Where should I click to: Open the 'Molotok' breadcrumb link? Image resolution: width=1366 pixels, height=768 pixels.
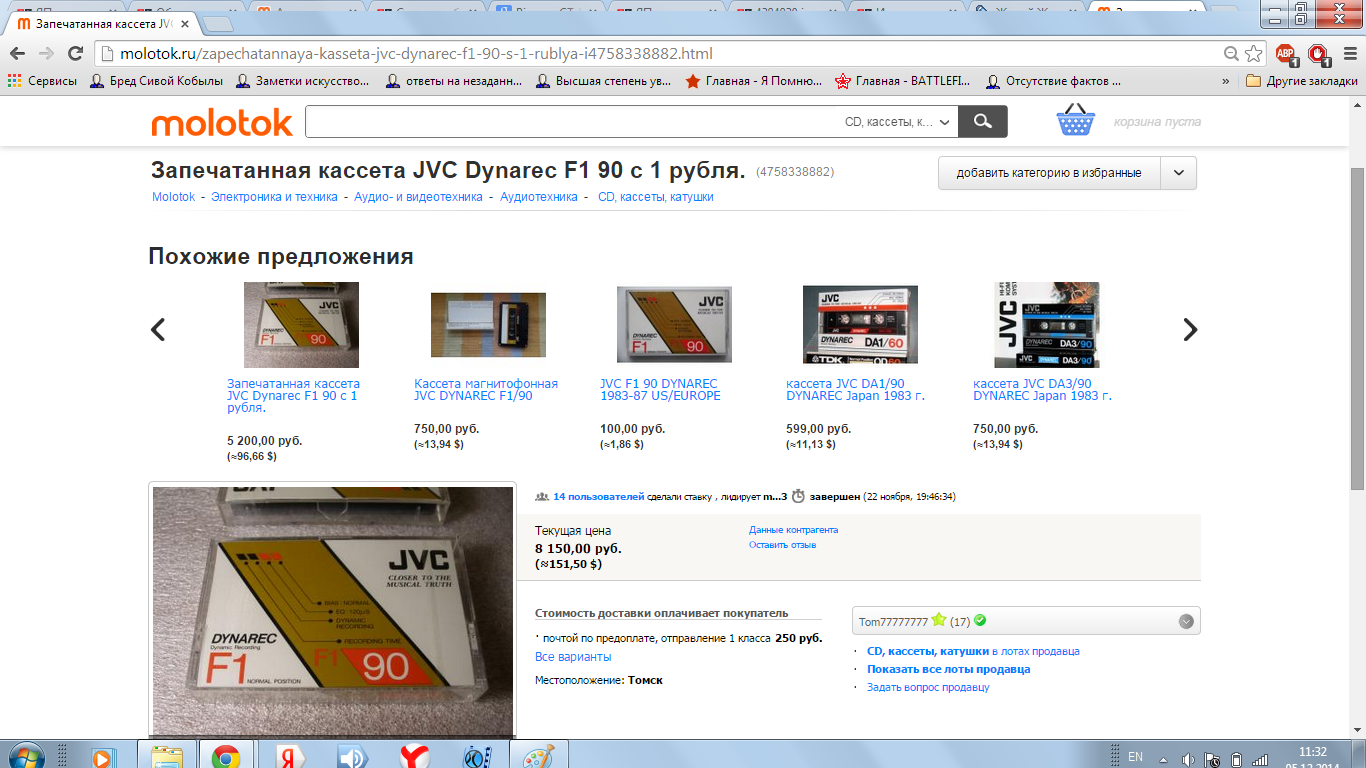174,197
